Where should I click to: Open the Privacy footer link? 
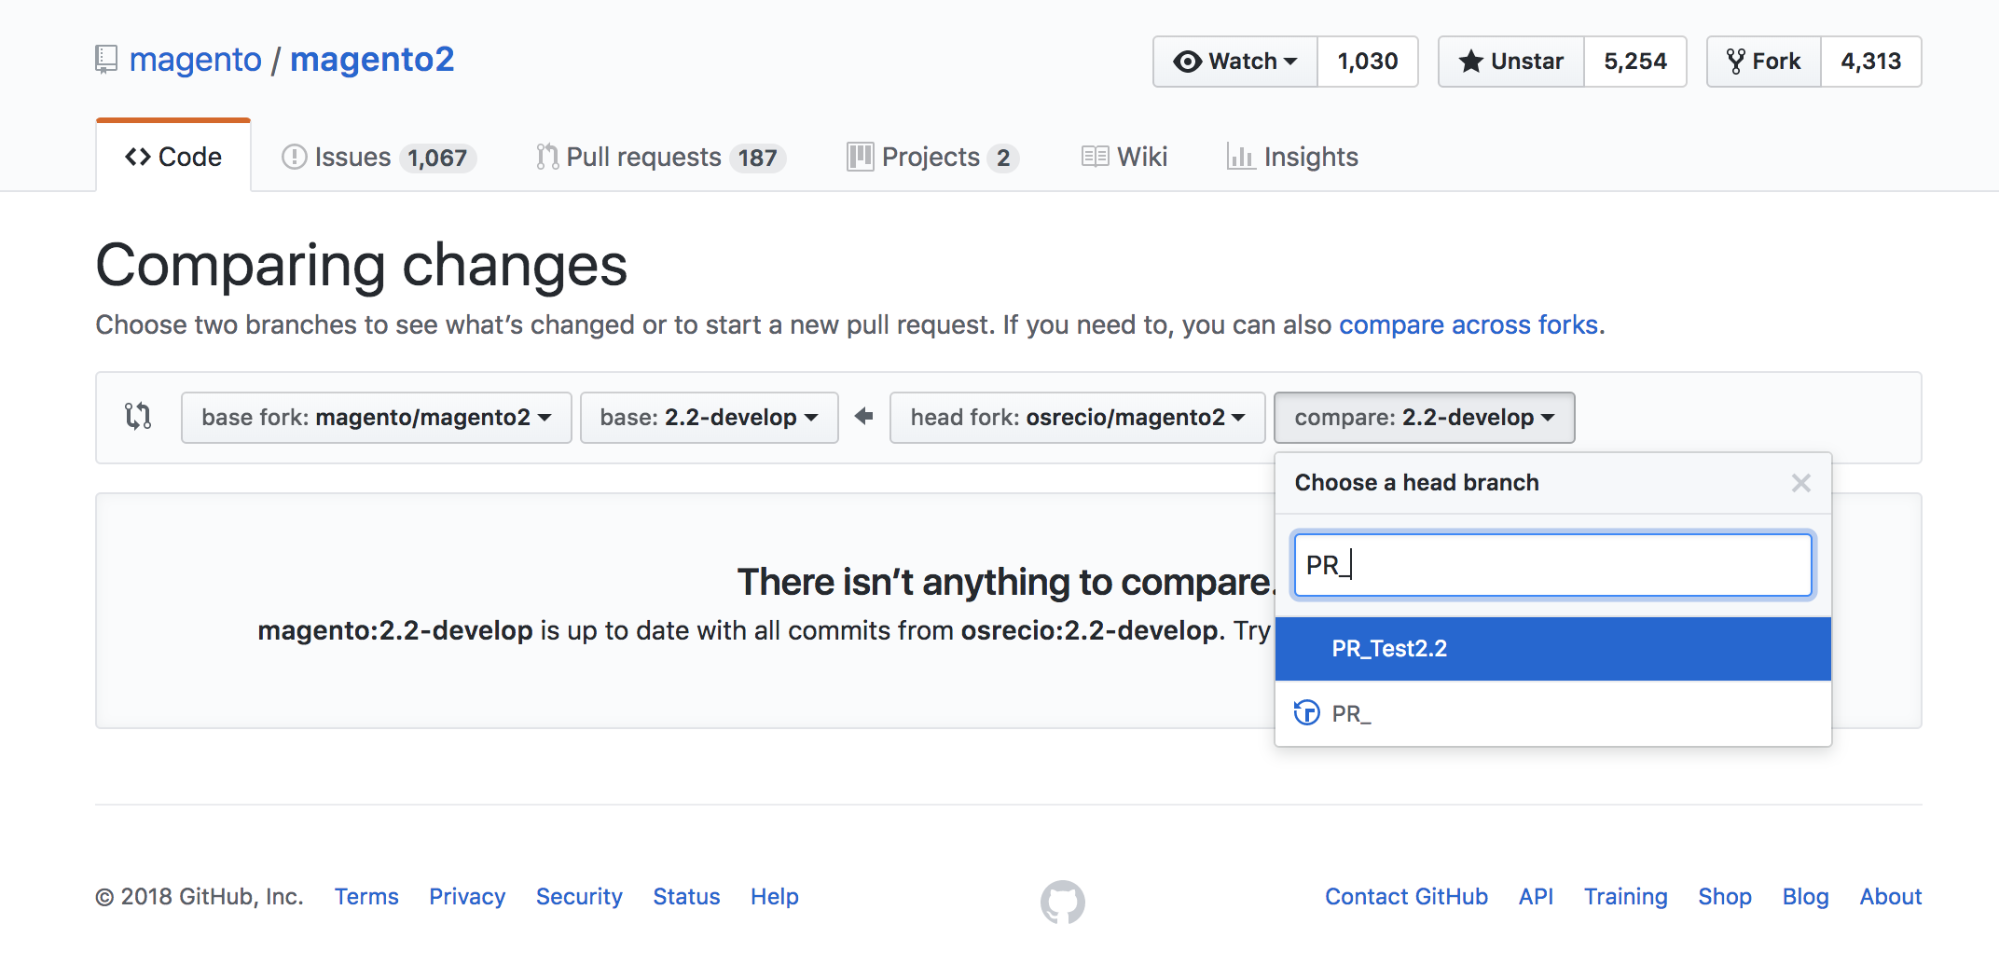click(467, 897)
